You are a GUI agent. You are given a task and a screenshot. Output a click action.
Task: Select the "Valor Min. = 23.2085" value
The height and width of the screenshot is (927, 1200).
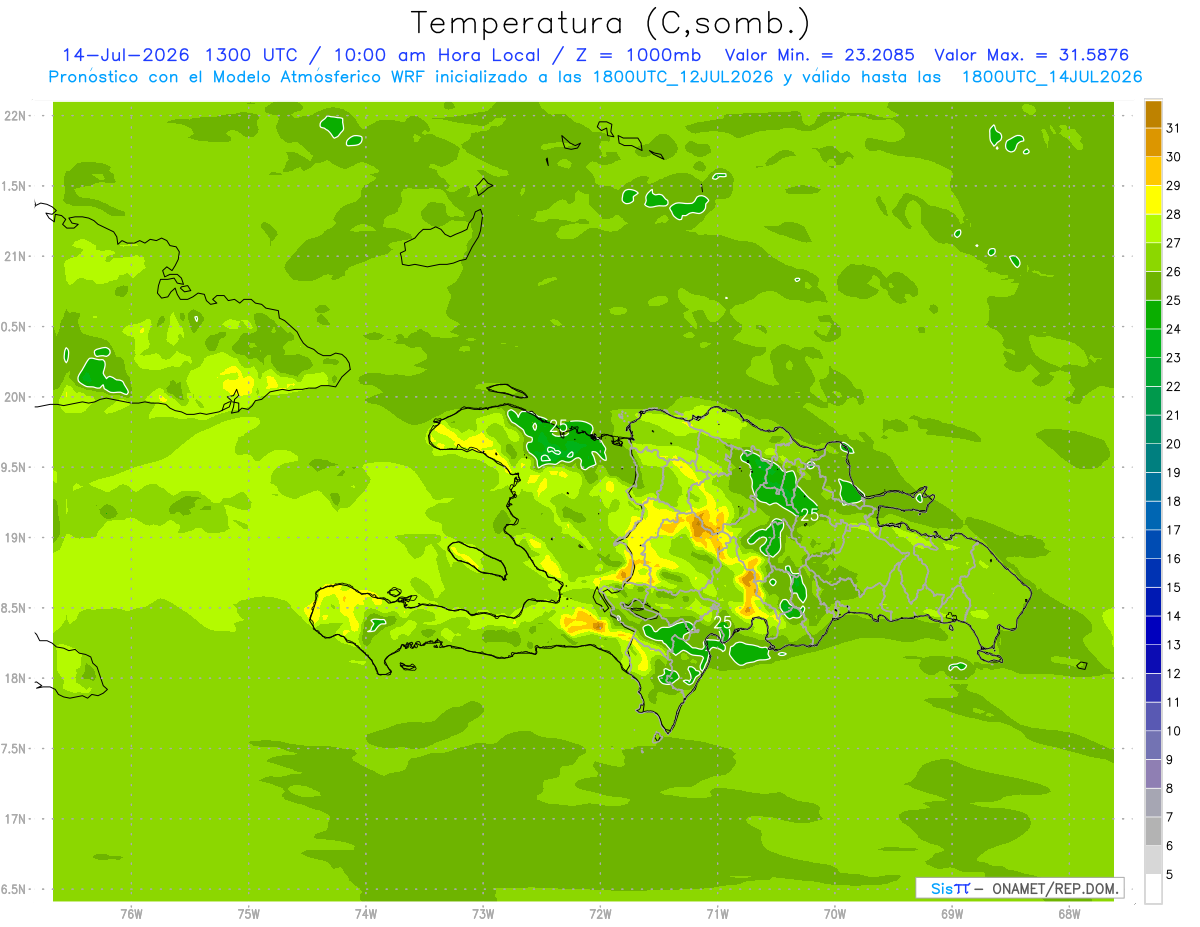(x=820, y=55)
